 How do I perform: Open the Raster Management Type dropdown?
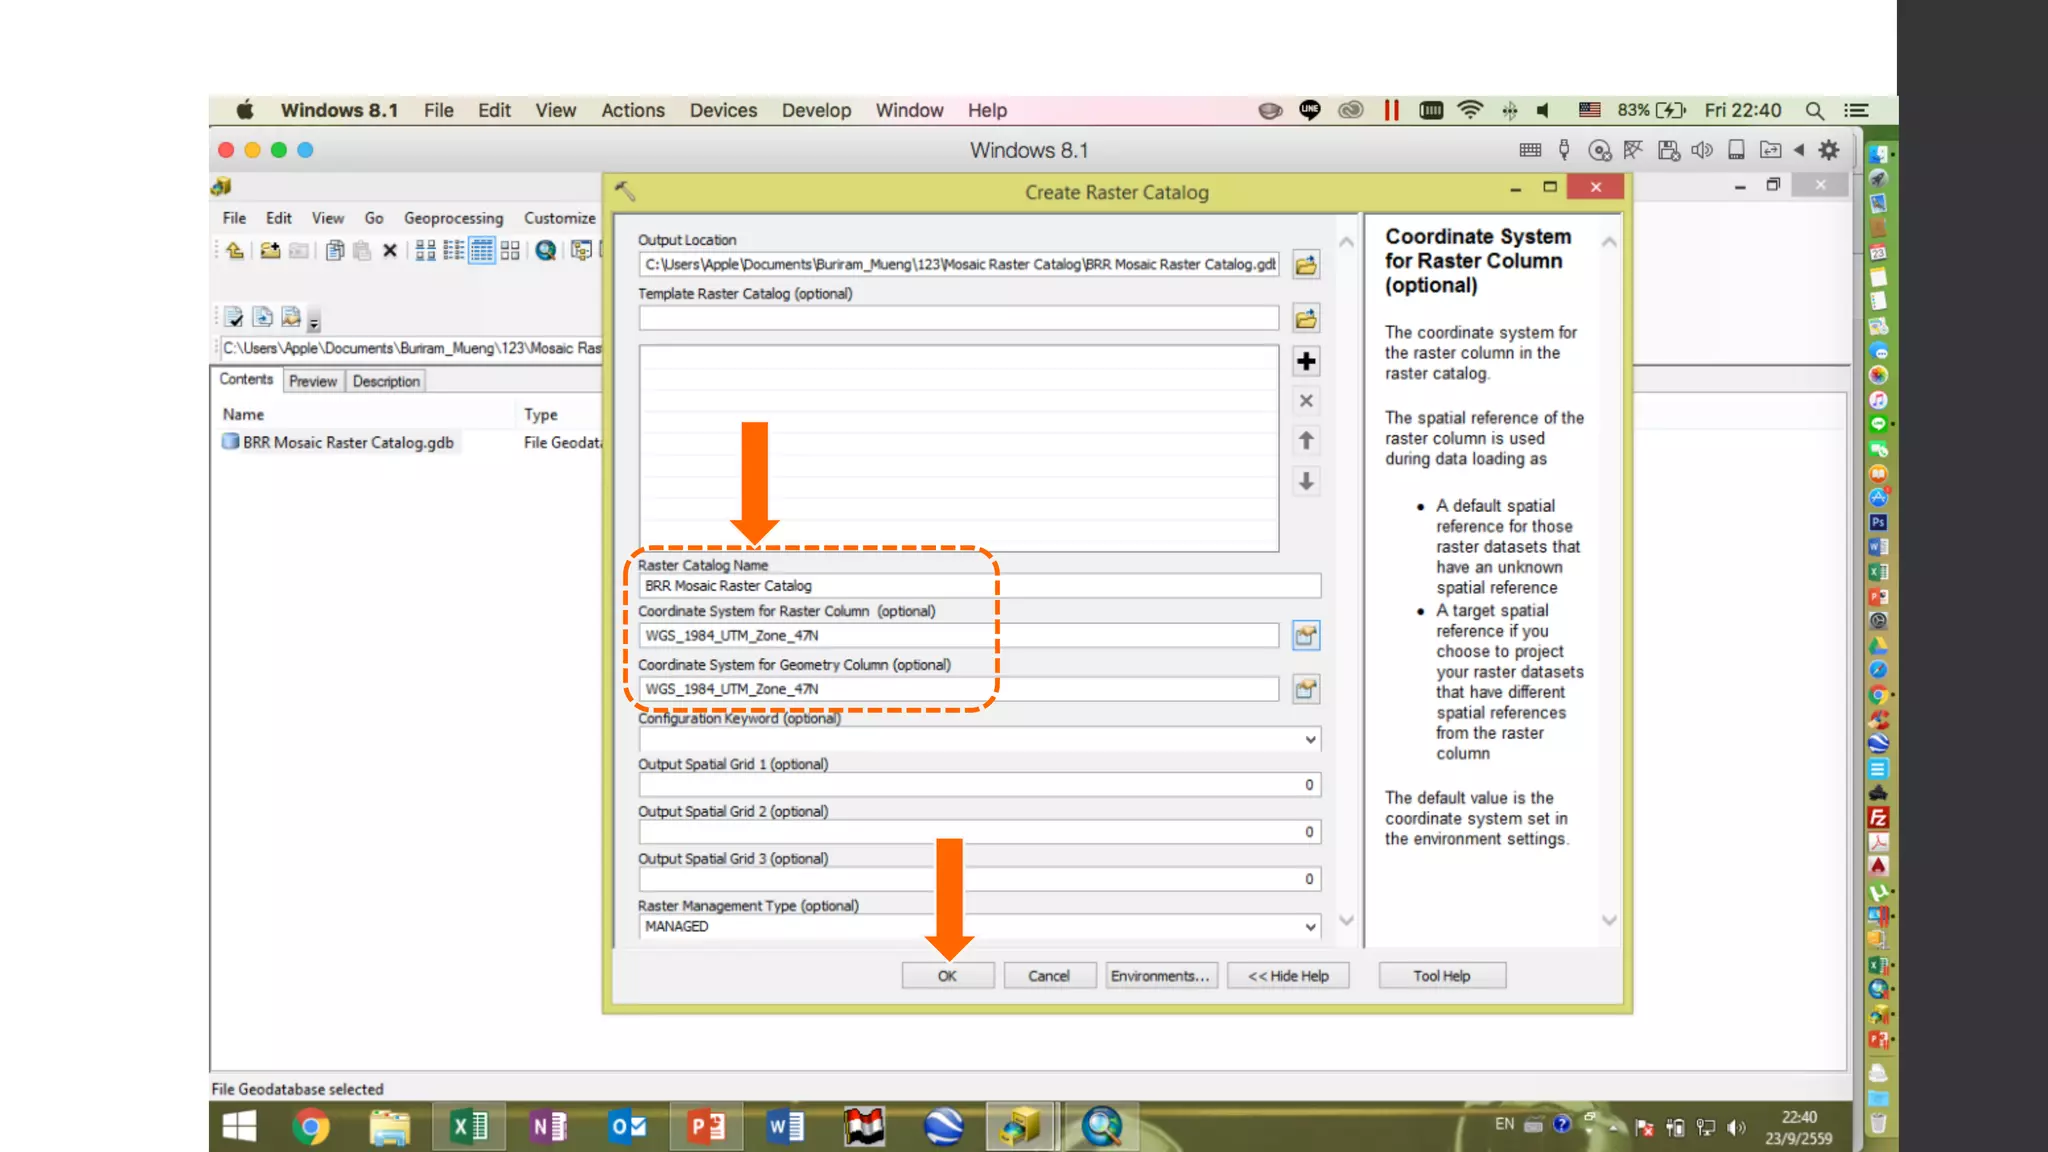1310,927
